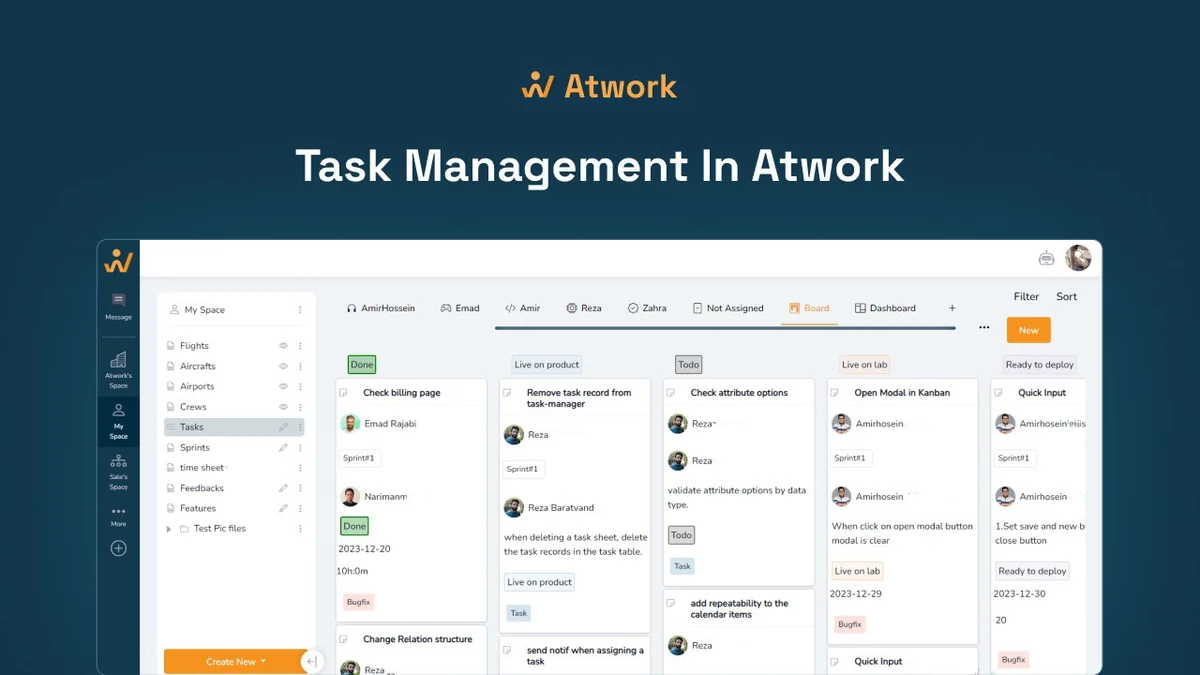Toggle eye icon next to Flights
1200x675 pixels.
283,346
